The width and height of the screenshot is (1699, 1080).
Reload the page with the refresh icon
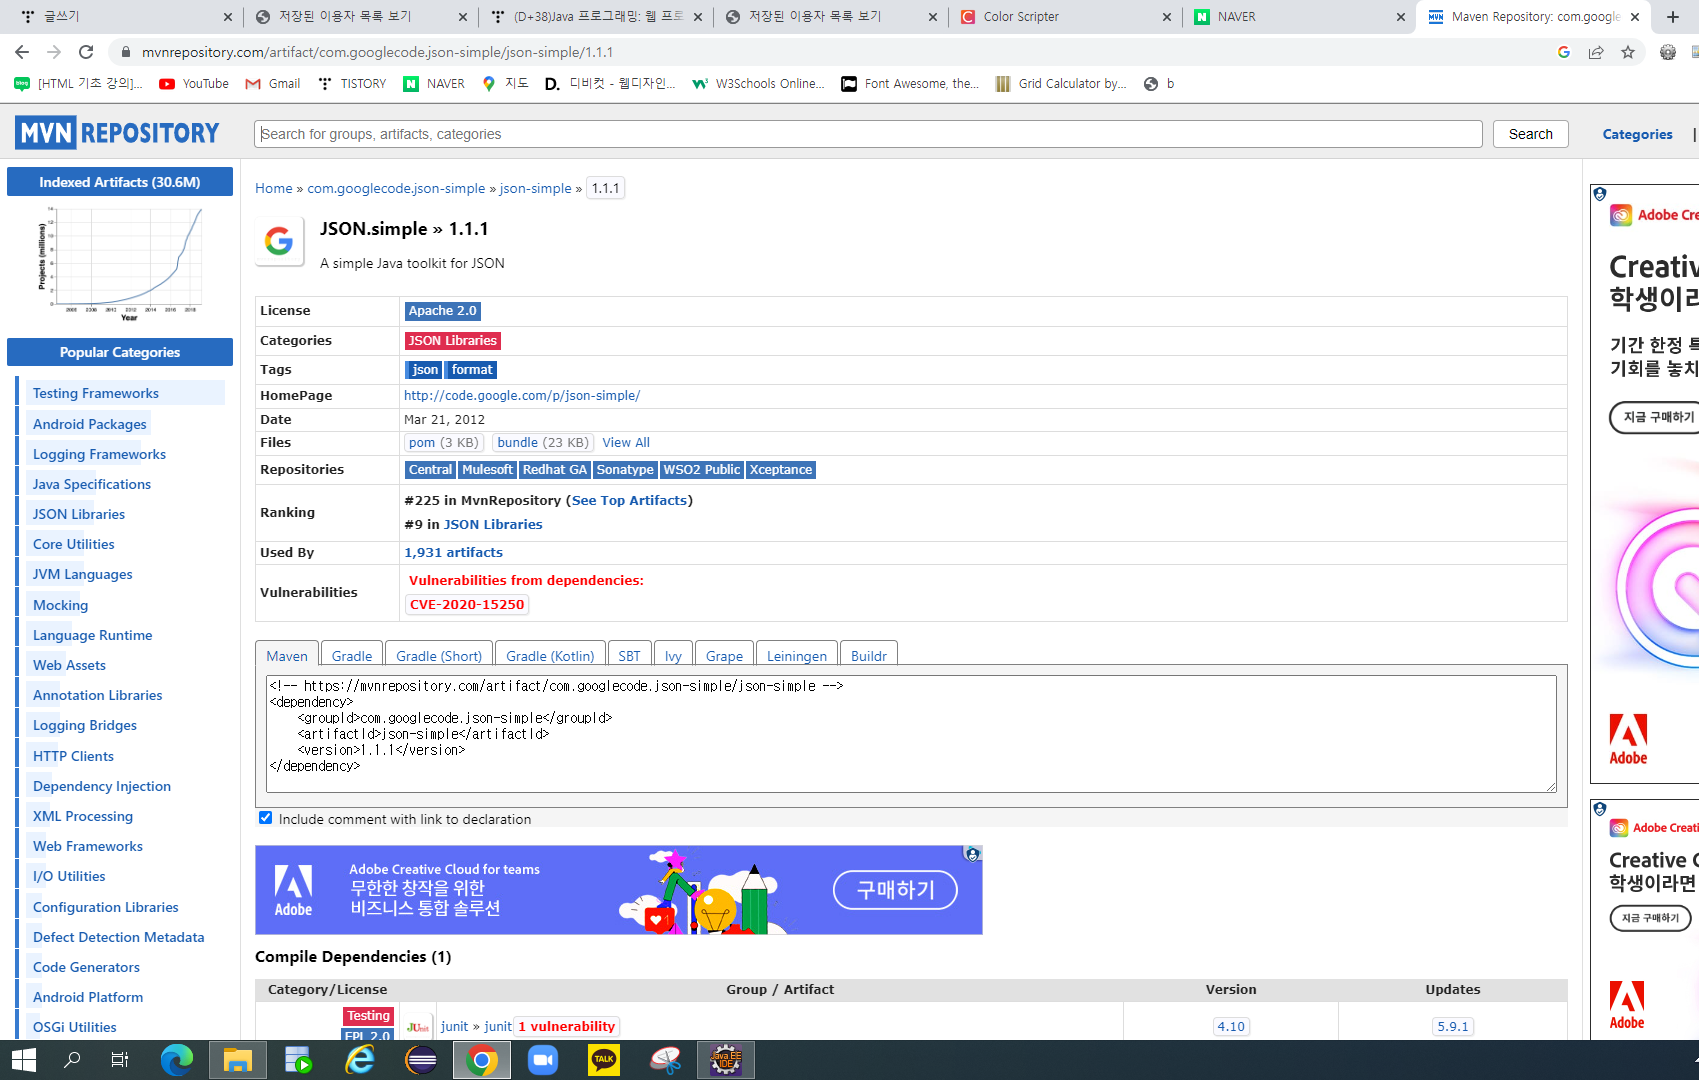click(86, 52)
